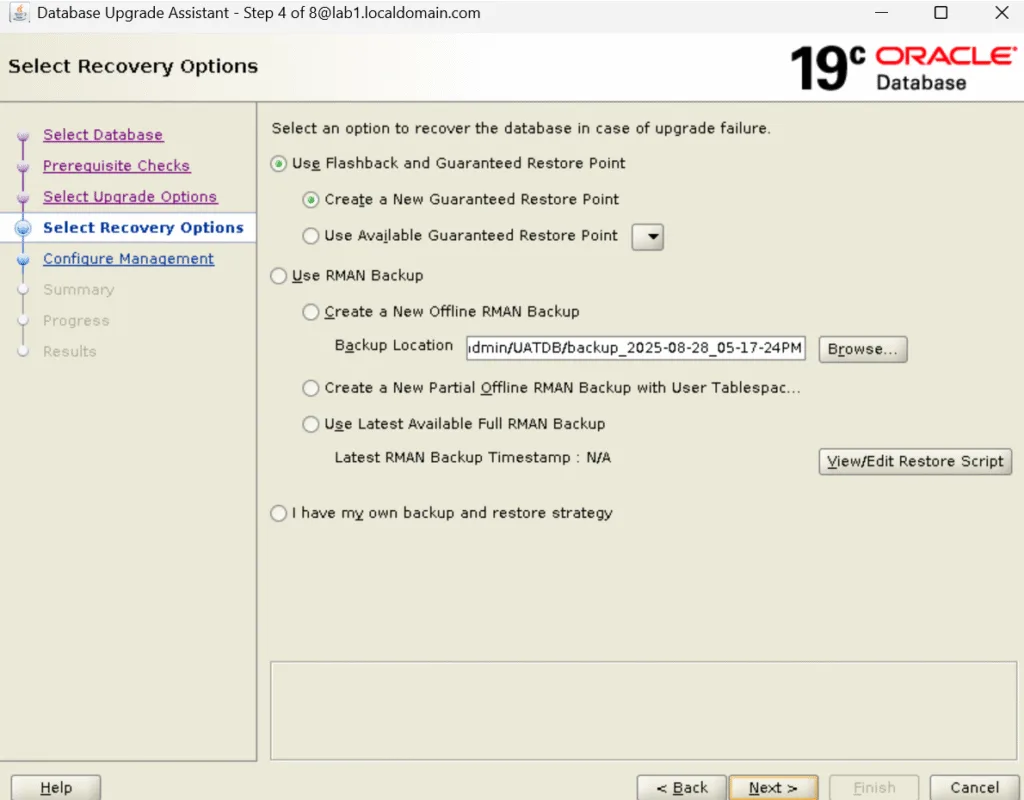Go to the Select Database step
The width and height of the screenshot is (1024, 800).
pyautogui.click(x=103, y=135)
